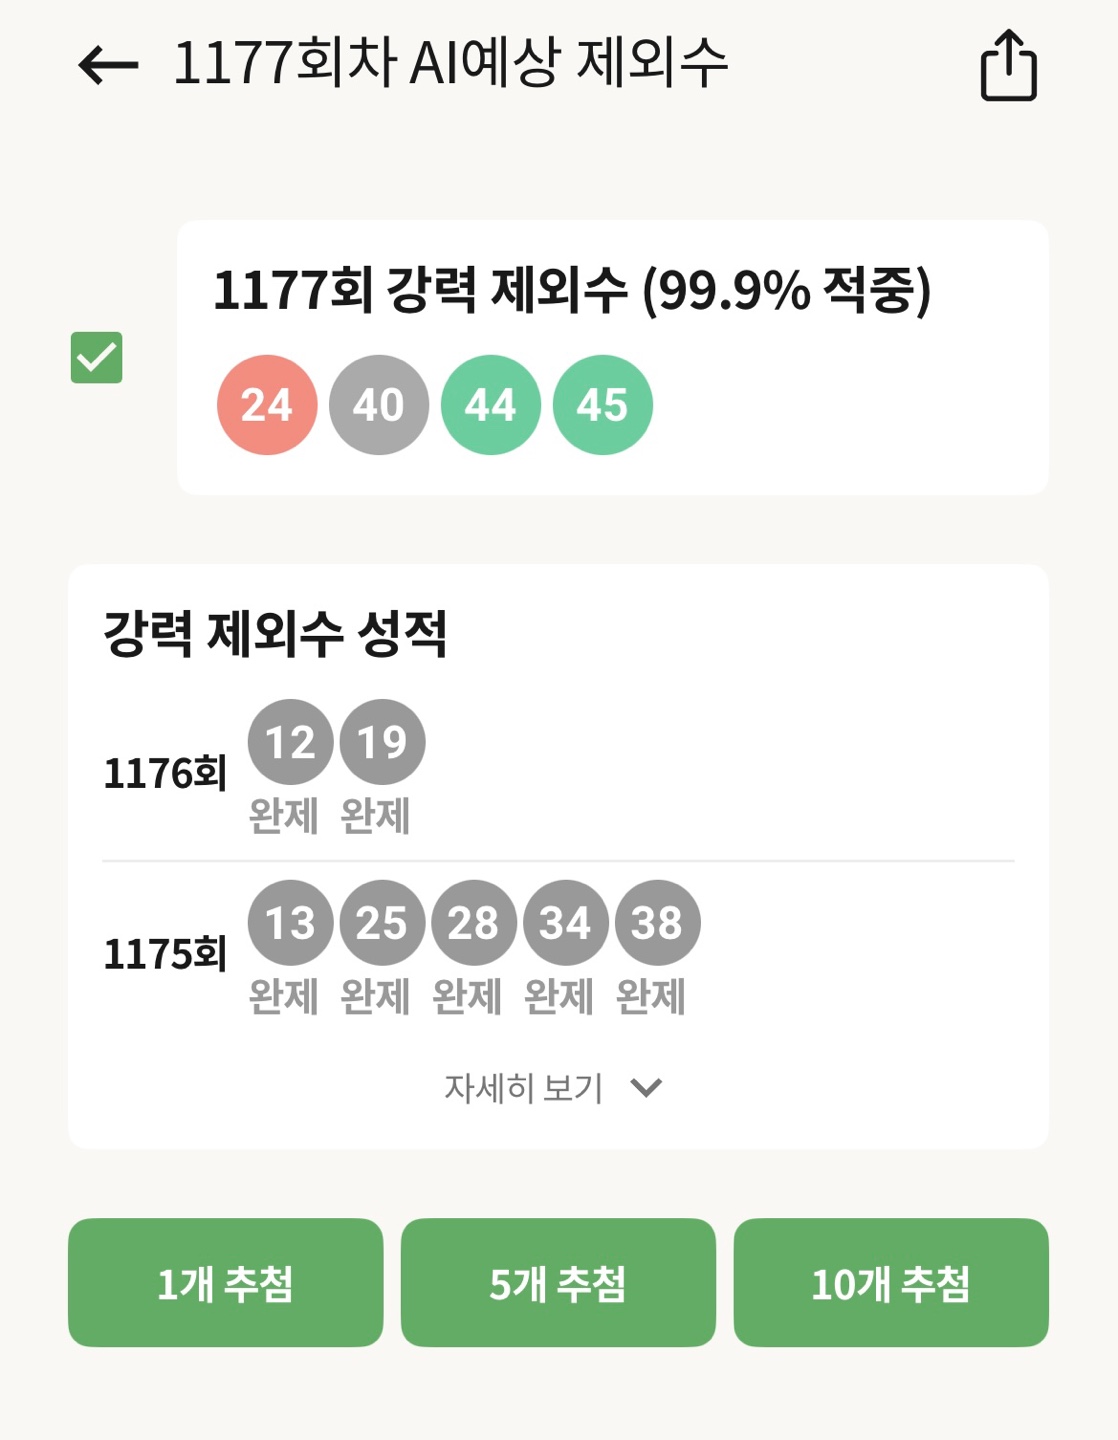
Task: Expand the 자세히 보기 chevron
Action: tap(647, 1087)
